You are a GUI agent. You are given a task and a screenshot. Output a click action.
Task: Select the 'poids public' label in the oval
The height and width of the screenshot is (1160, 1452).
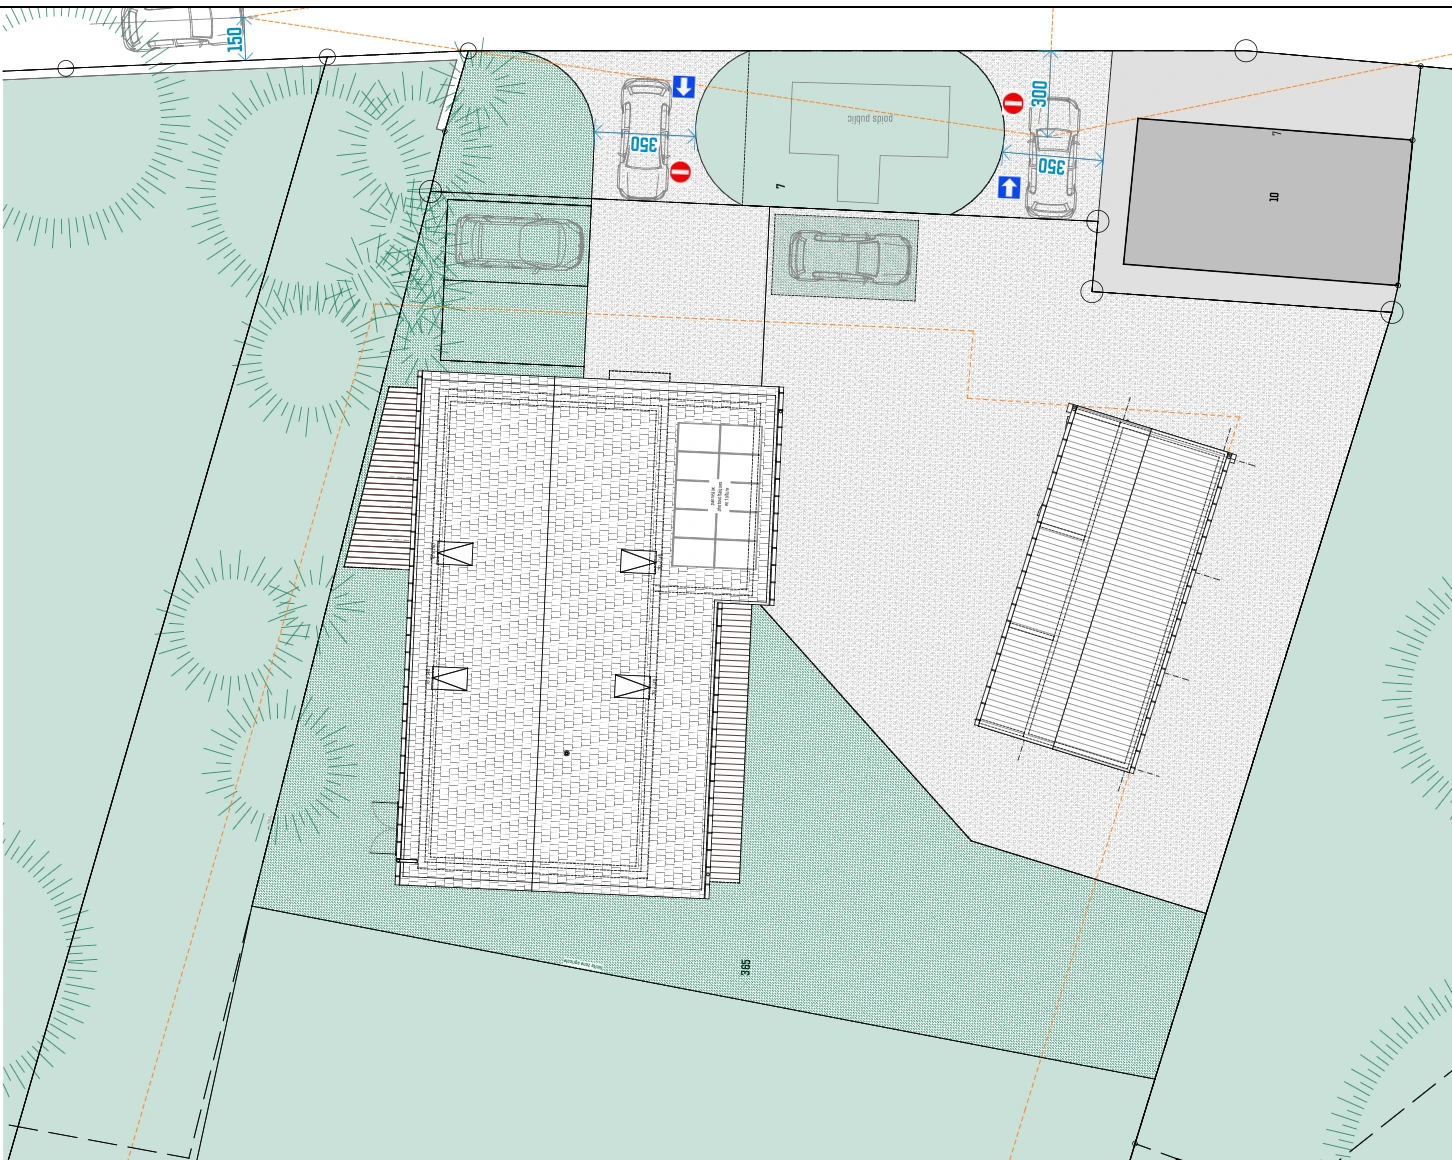(x=869, y=118)
